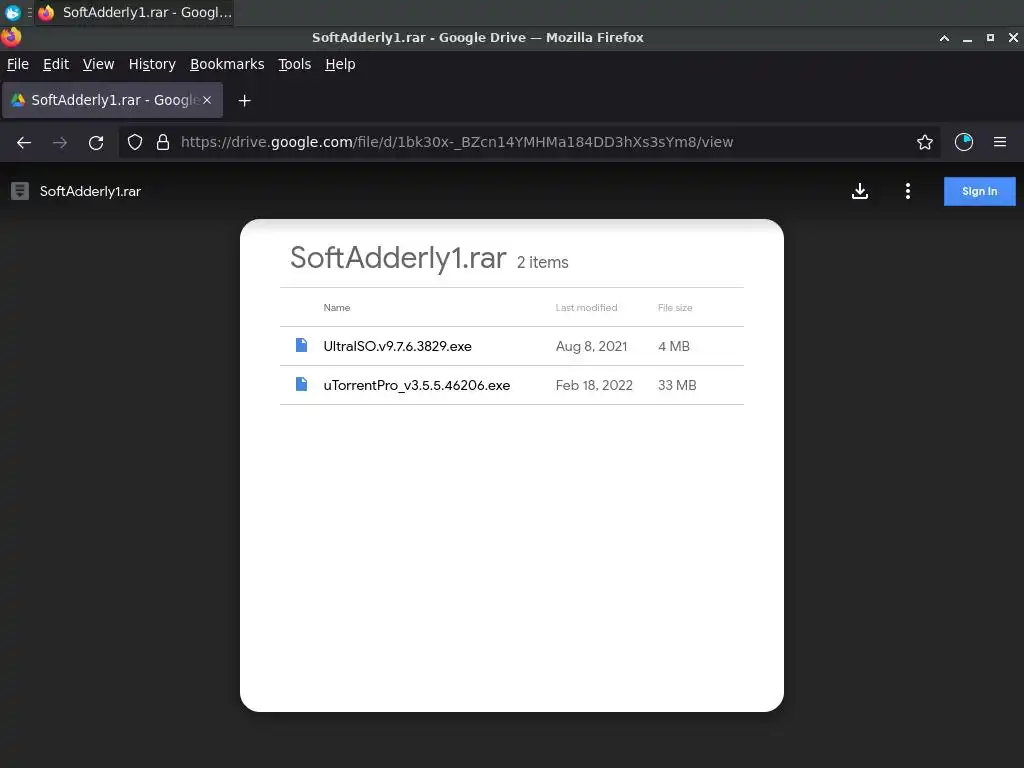Click the Last modified column header
The image size is (1024, 768).
[586, 308]
